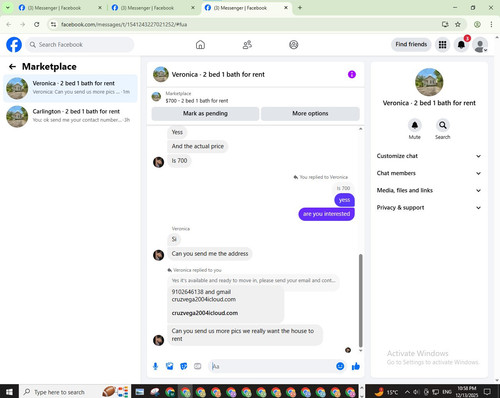
Task: Open the Chrome three-dot menu
Action: [x=491, y=24]
